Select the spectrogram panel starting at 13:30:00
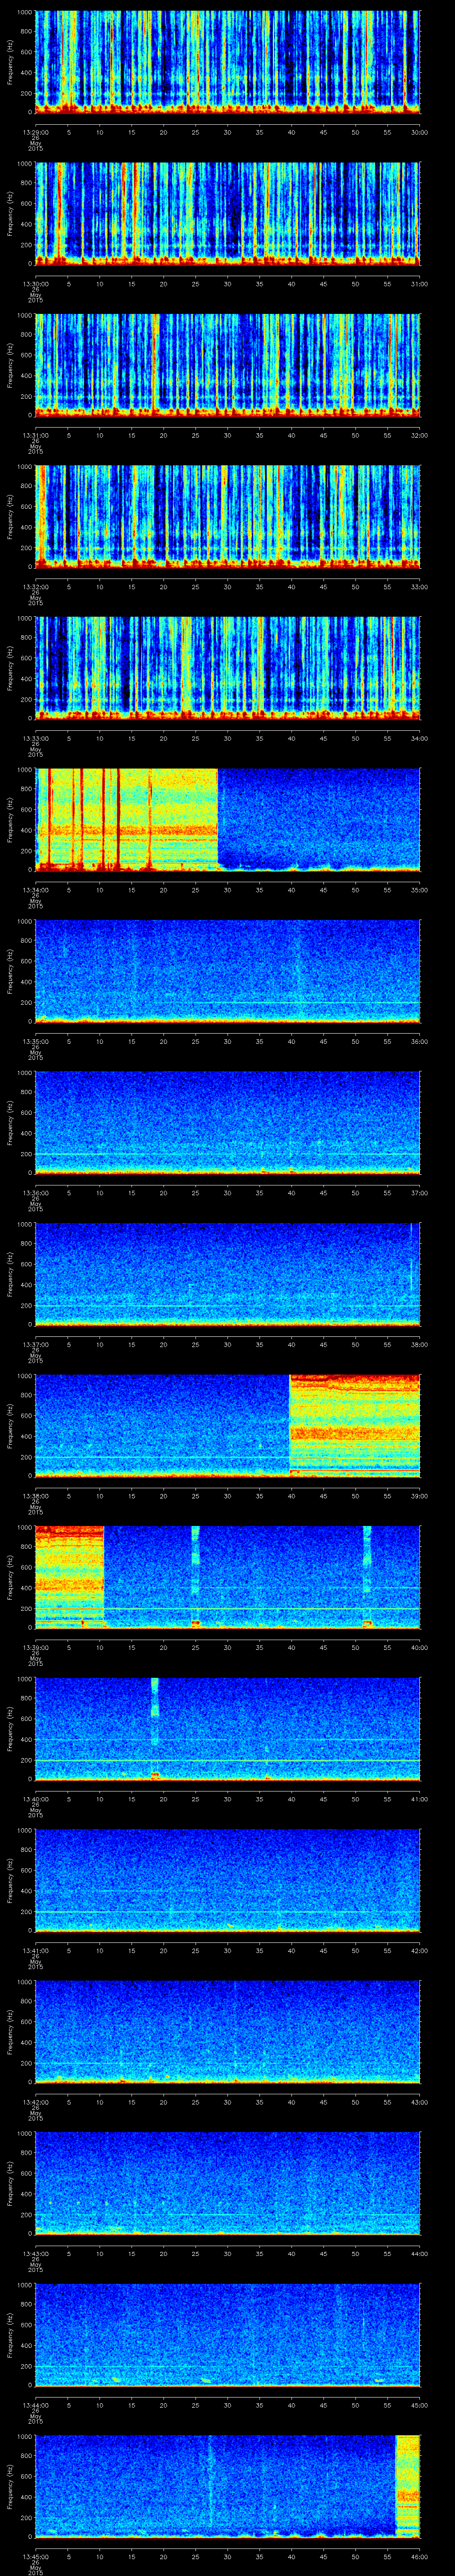Viewport: 455px width, 2576px height. [228, 213]
